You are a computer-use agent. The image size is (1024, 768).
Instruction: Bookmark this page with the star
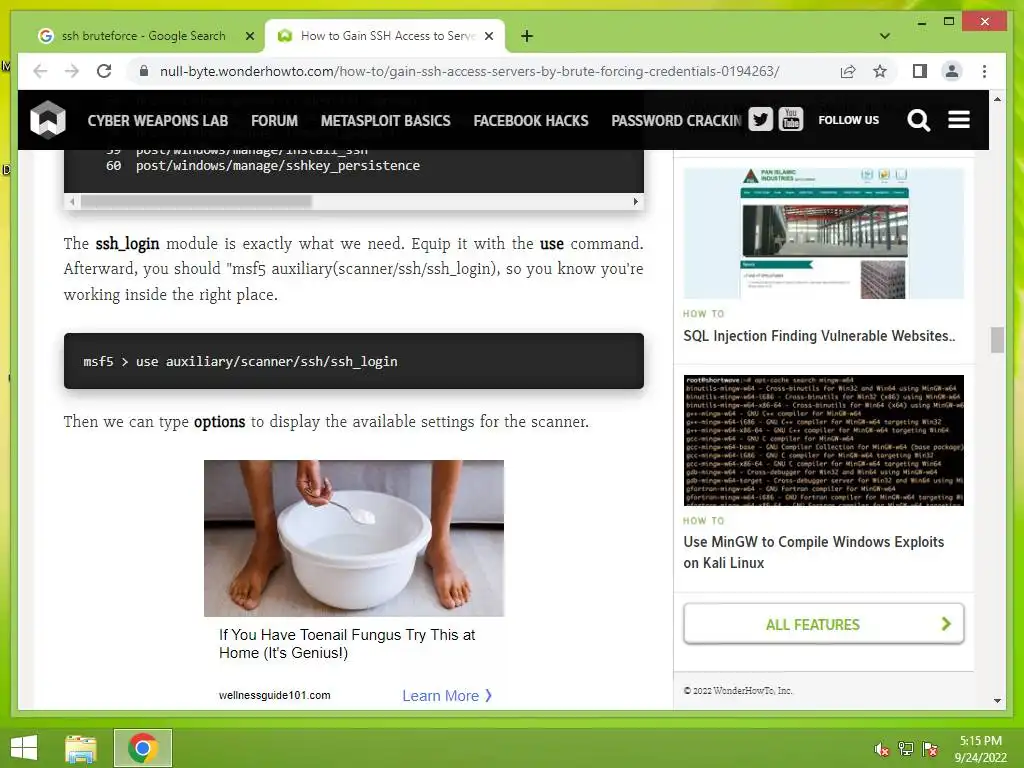pos(880,71)
